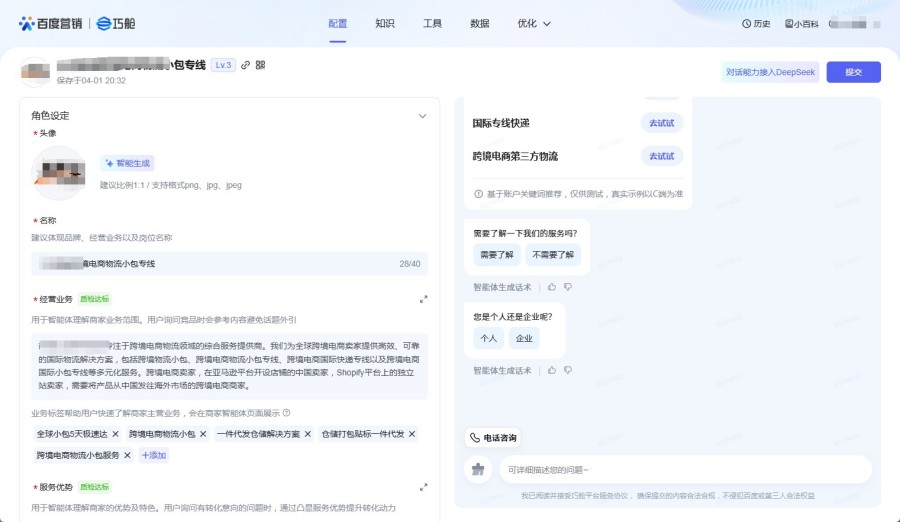The image size is (900, 522).
Task: Click the plugin icon beside chat input
Action: click(x=478, y=469)
